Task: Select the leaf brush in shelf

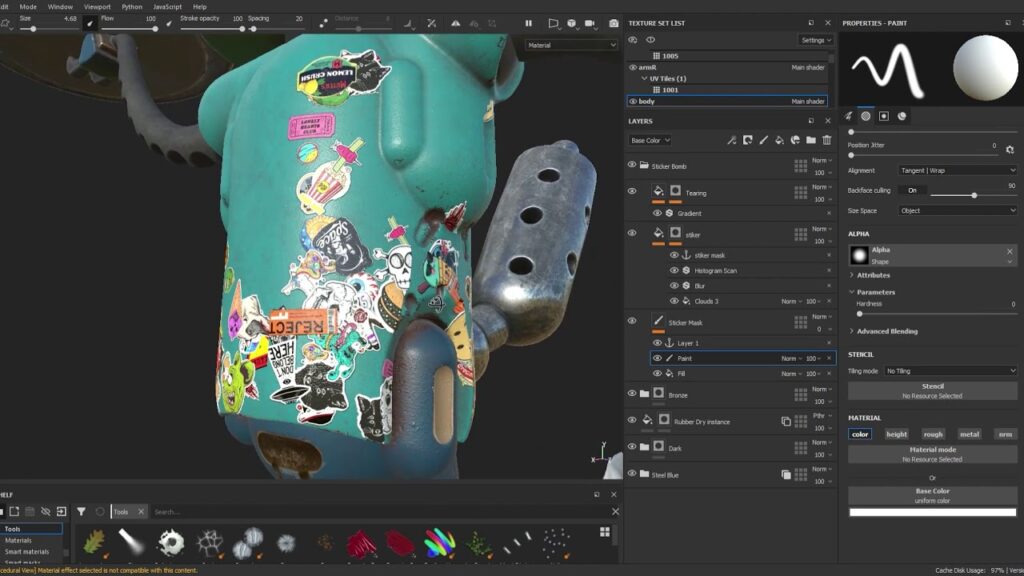Action: click(x=95, y=542)
